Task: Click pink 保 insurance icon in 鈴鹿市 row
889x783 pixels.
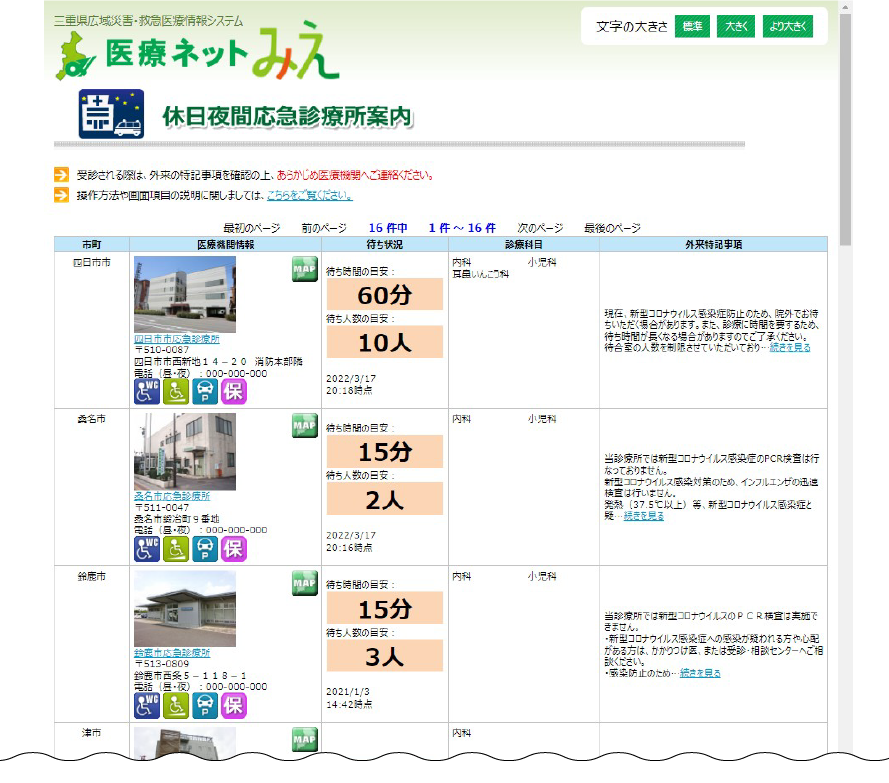Action: pyautogui.click(x=234, y=706)
